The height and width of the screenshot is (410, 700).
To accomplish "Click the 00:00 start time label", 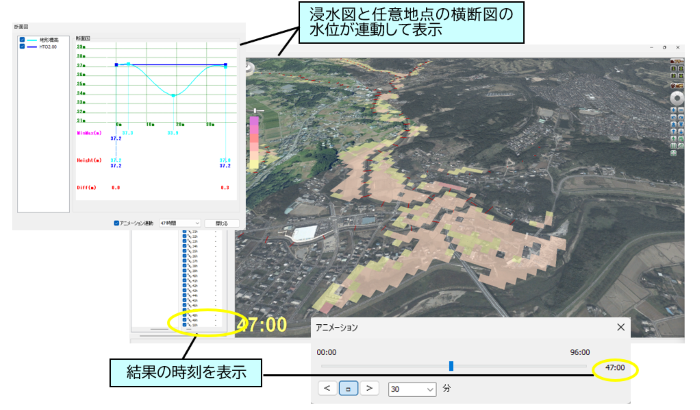I will point(326,352).
